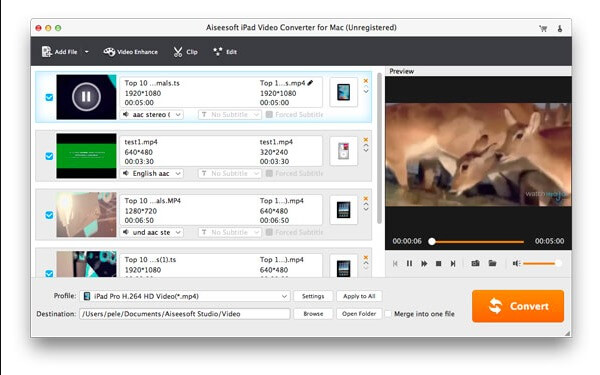Select the test1.mp4 output filename
The width and height of the screenshot is (600, 375).
(x=276, y=142)
